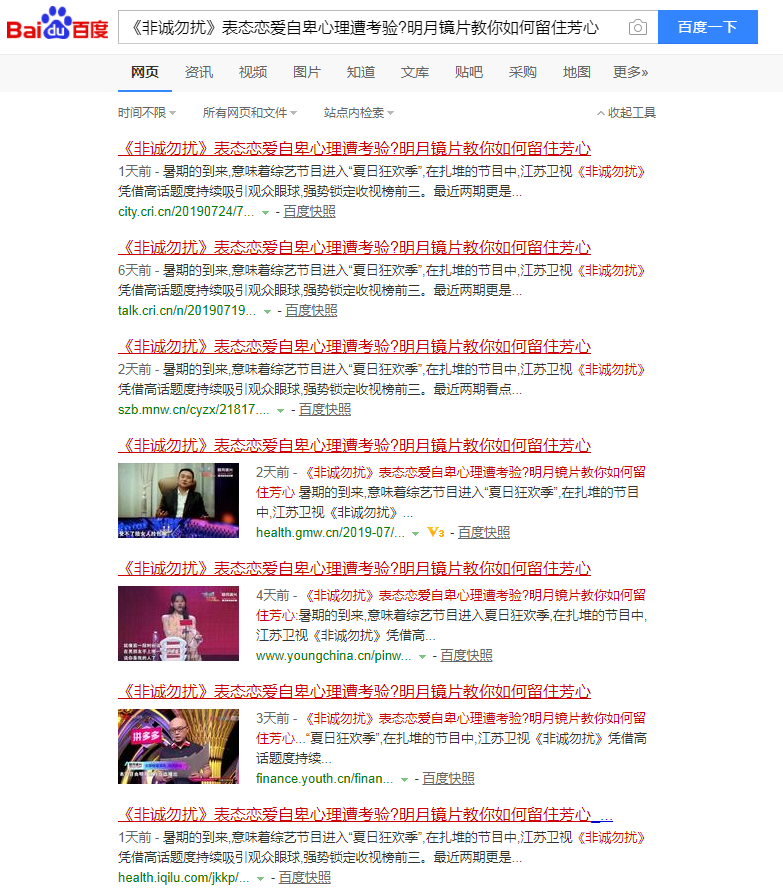783x892 pixels.
Task: Click the 百度一下 search button
Action: click(707, 27)
